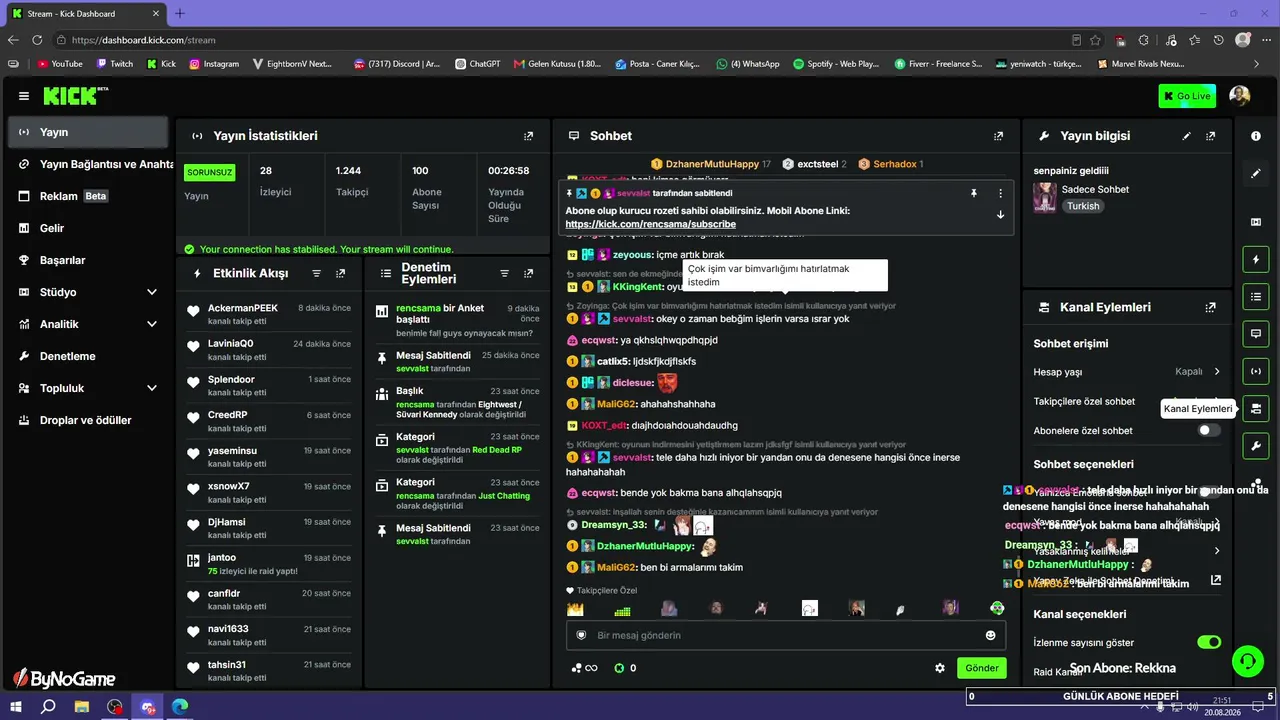Pop out the Yayın bilgisi panel

pos(1211,136)
